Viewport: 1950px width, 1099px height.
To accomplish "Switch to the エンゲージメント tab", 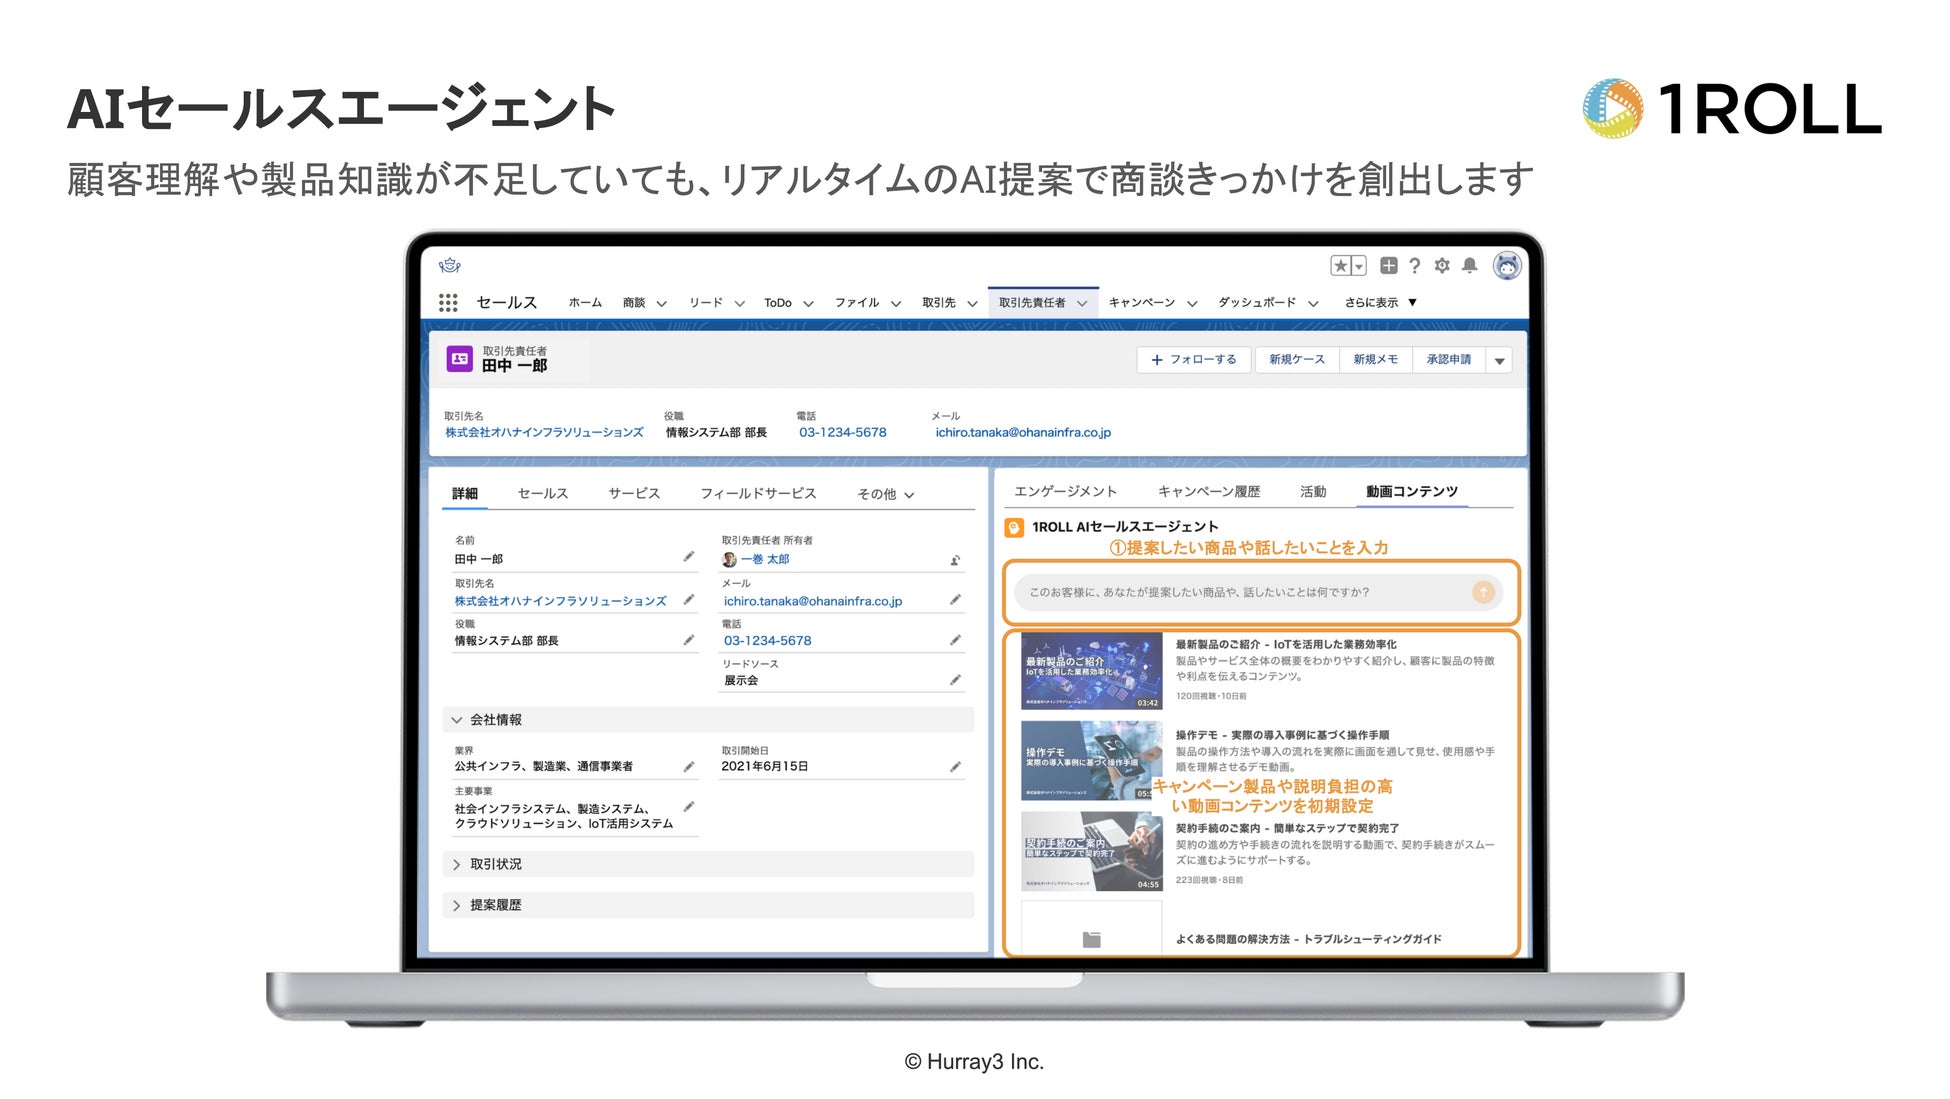I will (x=1064, y=491).
